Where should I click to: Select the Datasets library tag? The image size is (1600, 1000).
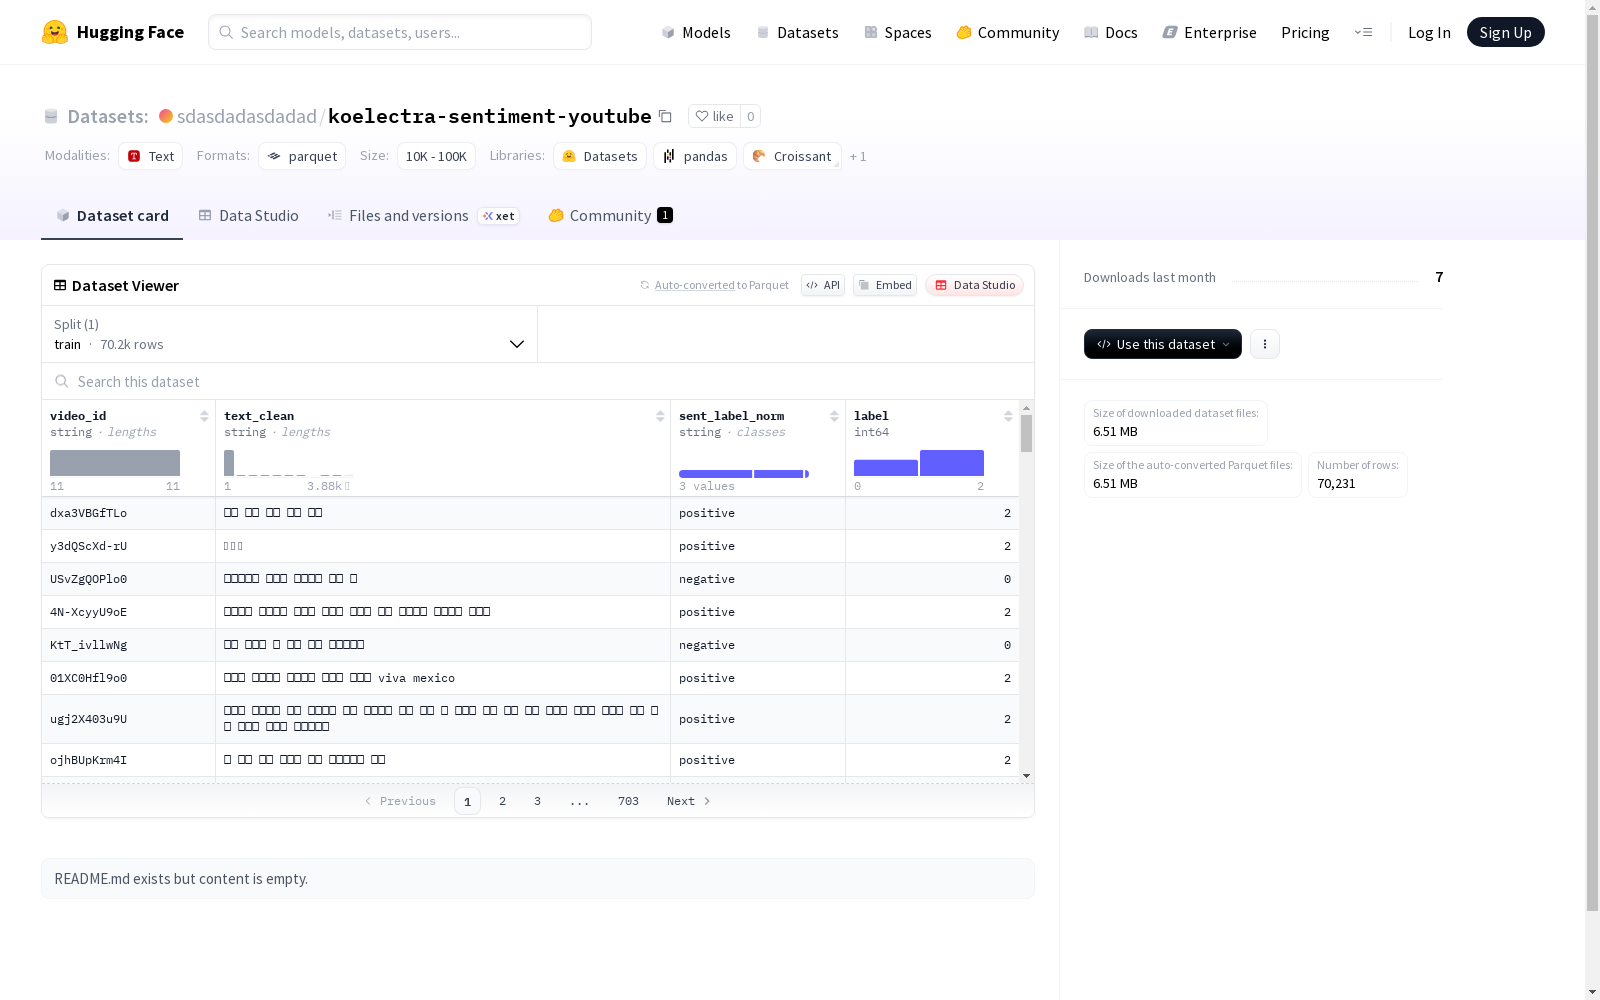click(600, 156)
